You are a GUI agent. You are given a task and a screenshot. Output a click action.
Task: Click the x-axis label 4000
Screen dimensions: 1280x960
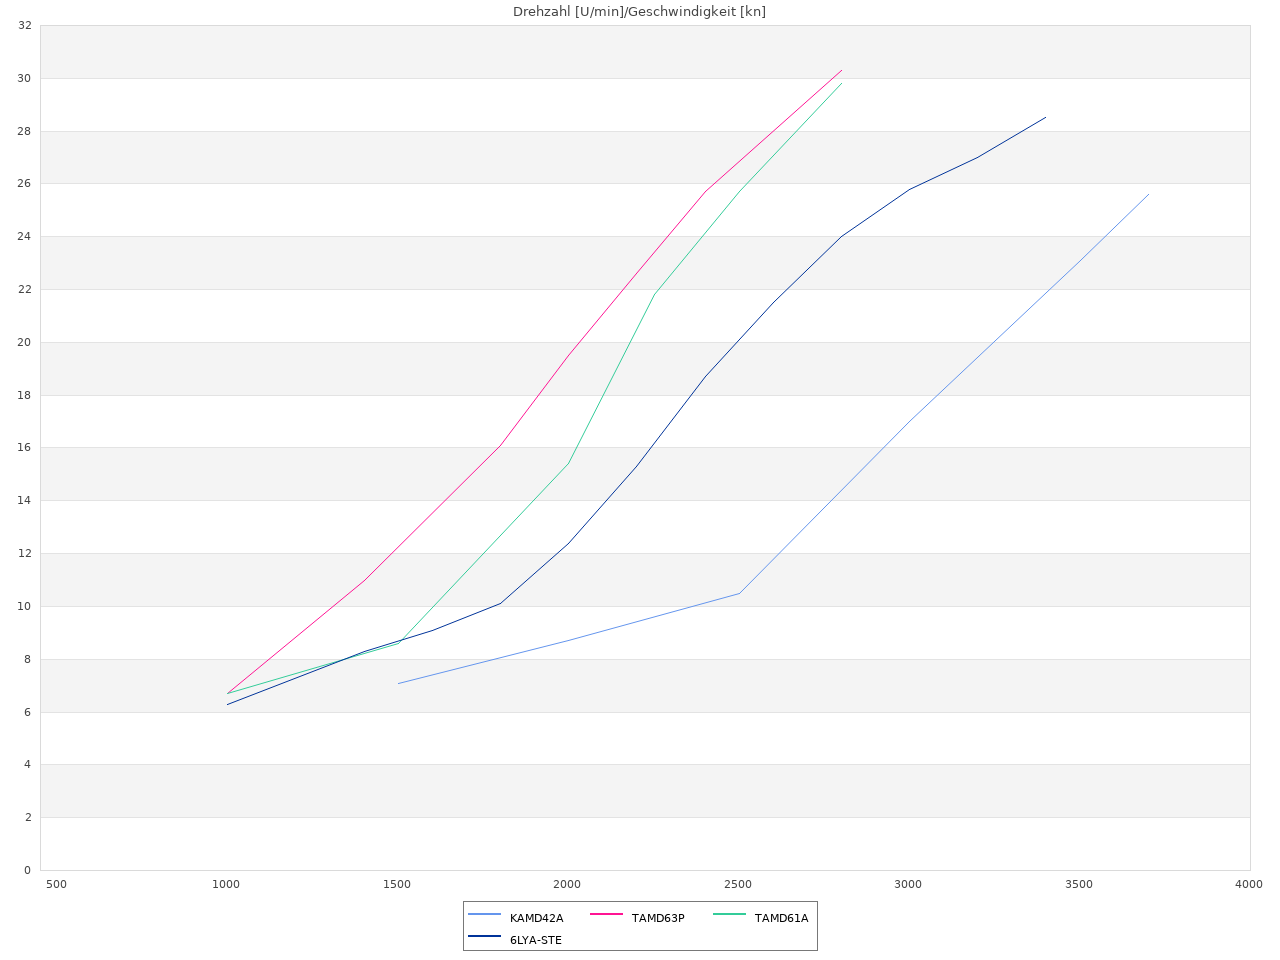click(x=1249, y=884)
